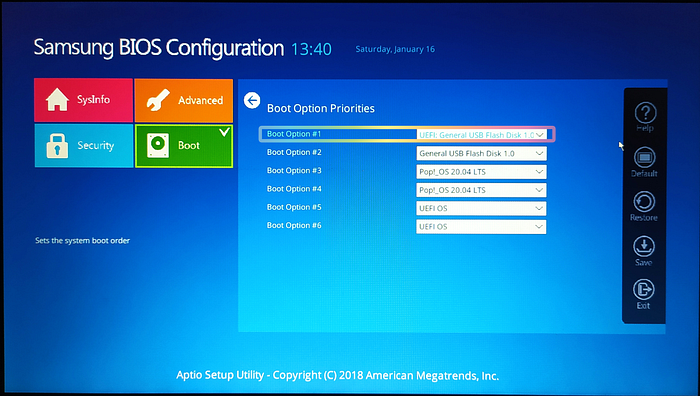Click the 'Sets the system boot order' text
Image resolution: width=700 pixels, height=396 pixels.
point(83,241)
